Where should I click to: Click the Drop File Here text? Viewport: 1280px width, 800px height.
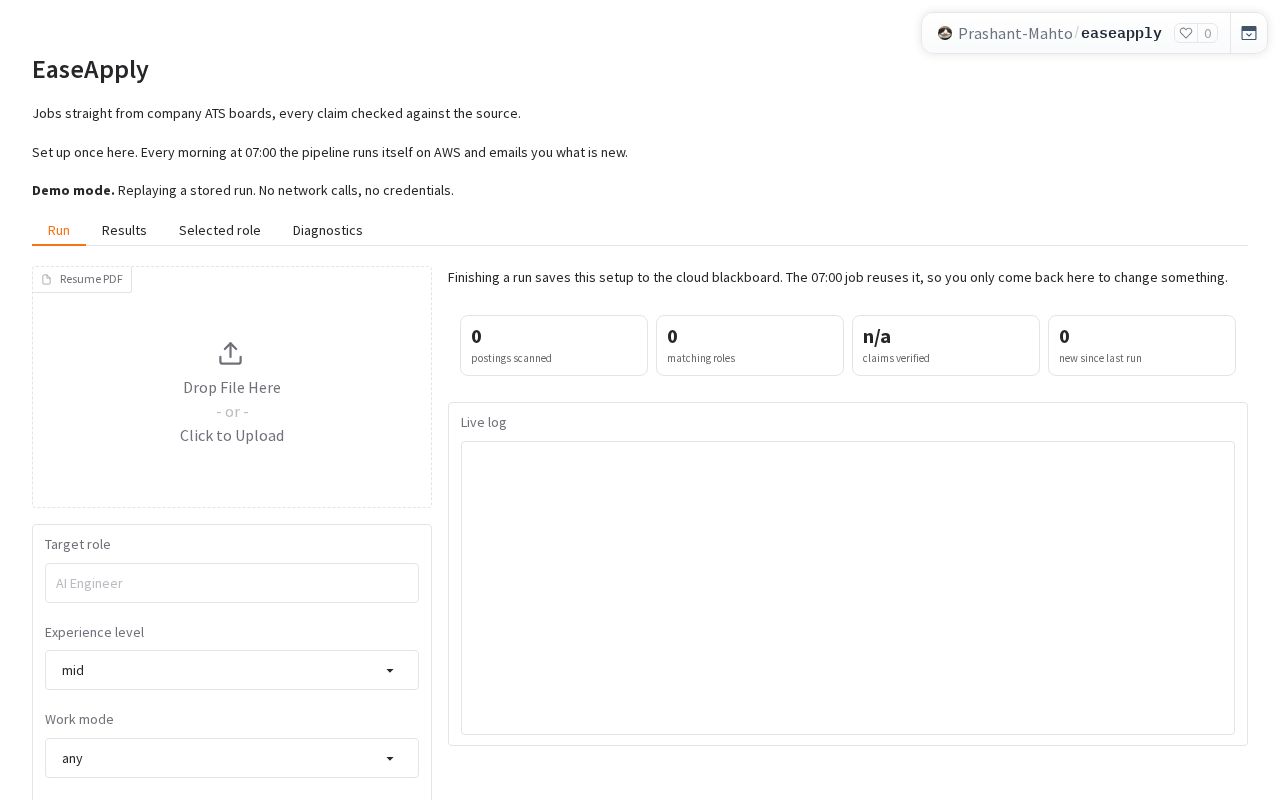click(x=232, y=387)
